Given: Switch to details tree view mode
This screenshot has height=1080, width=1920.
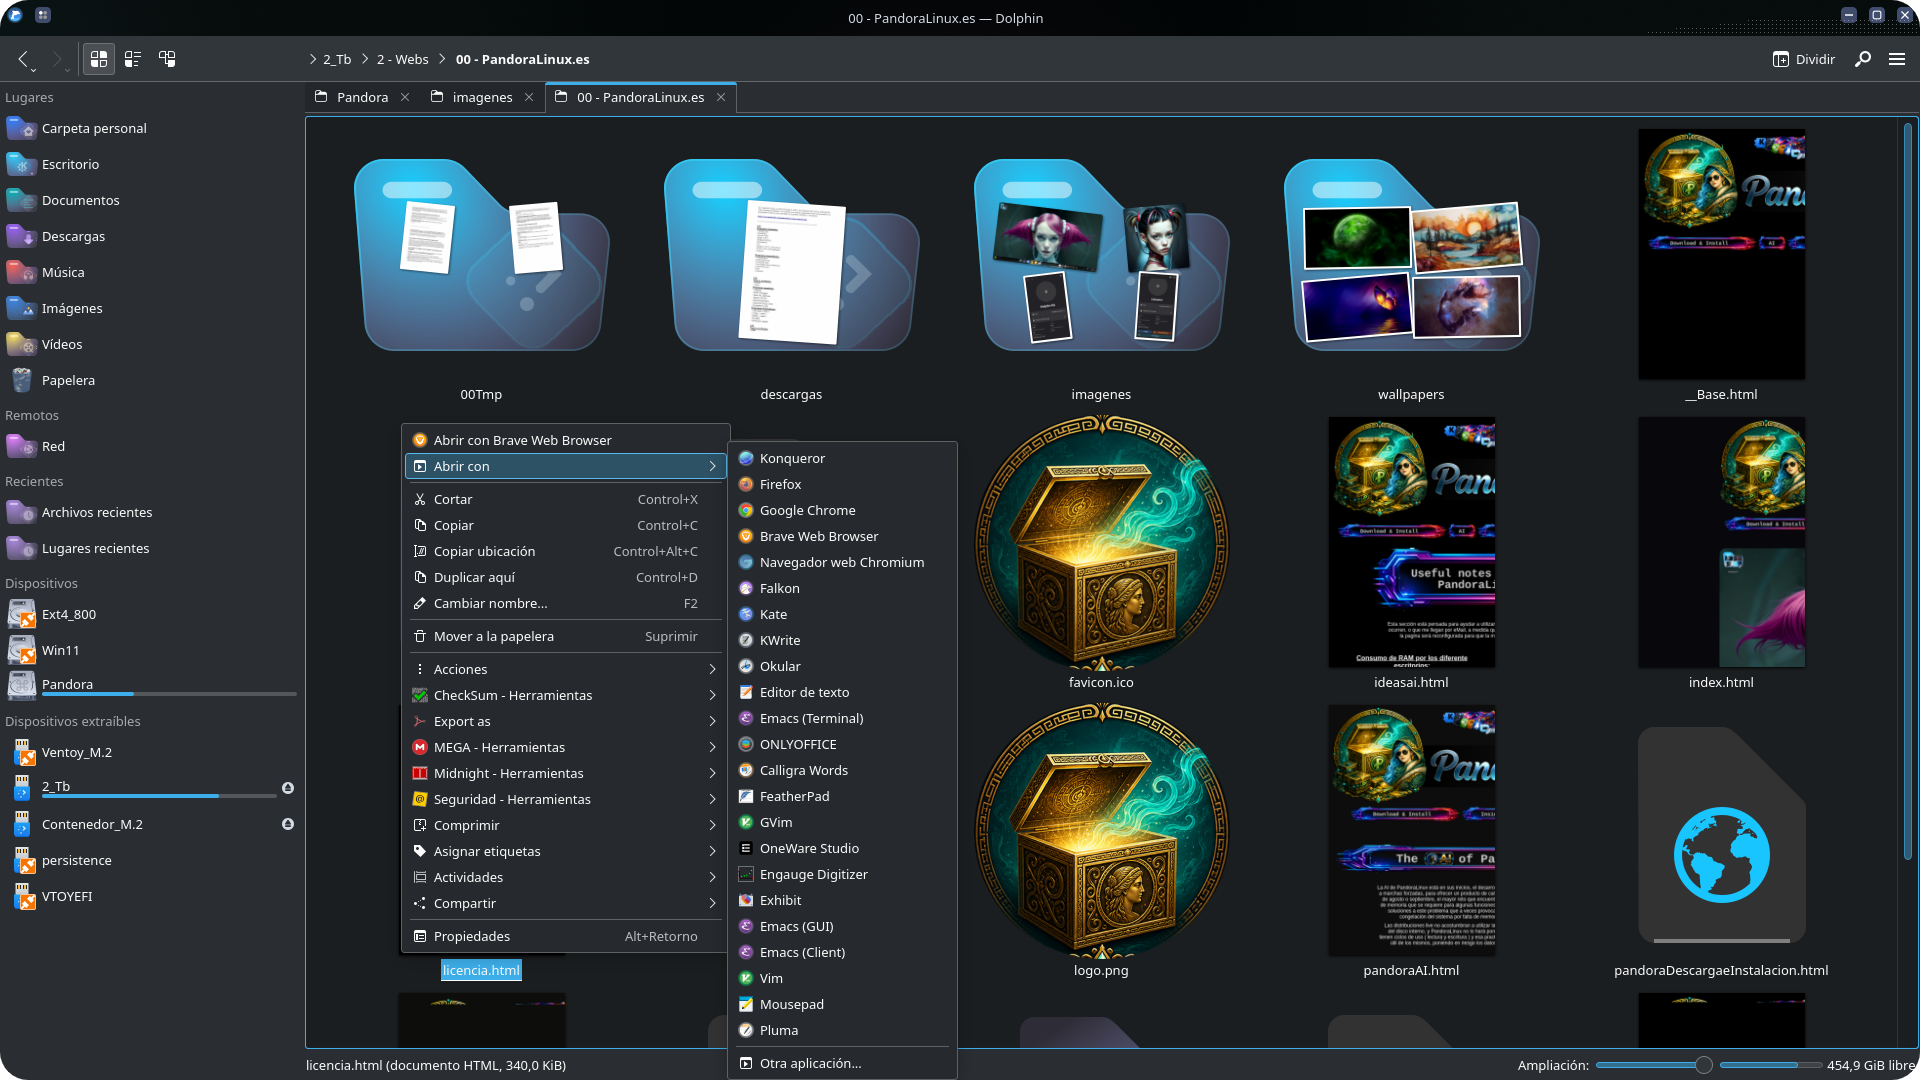Looking at the screenshot, I should click(167, 59).
